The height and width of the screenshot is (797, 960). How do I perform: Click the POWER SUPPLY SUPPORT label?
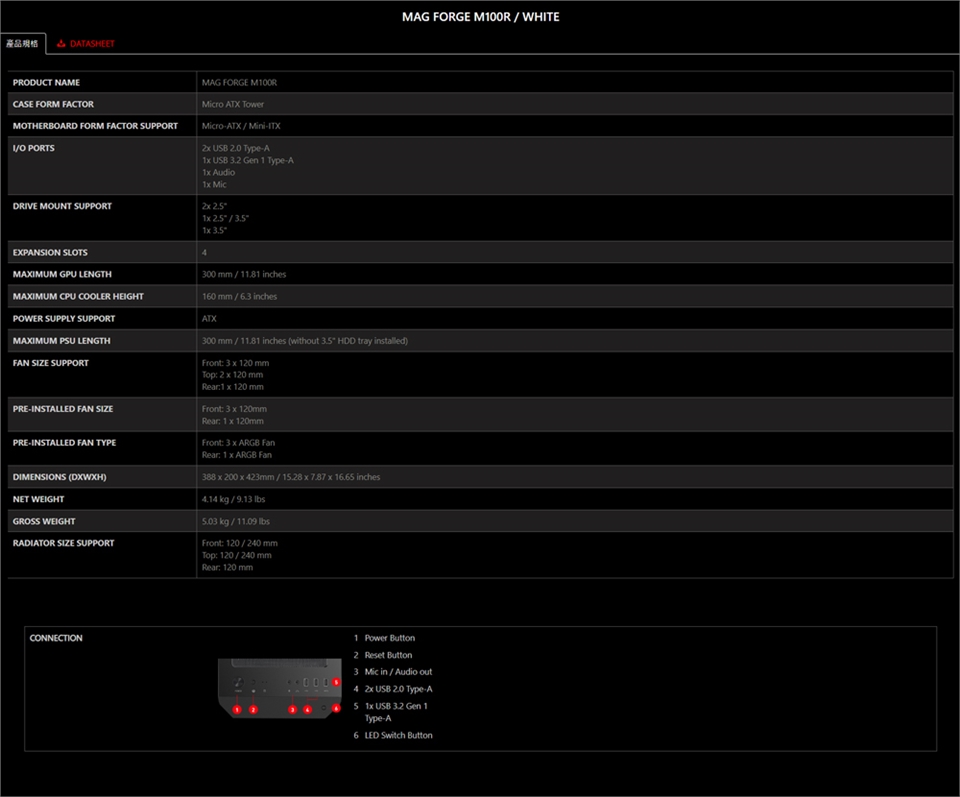[x=64, y=319]
